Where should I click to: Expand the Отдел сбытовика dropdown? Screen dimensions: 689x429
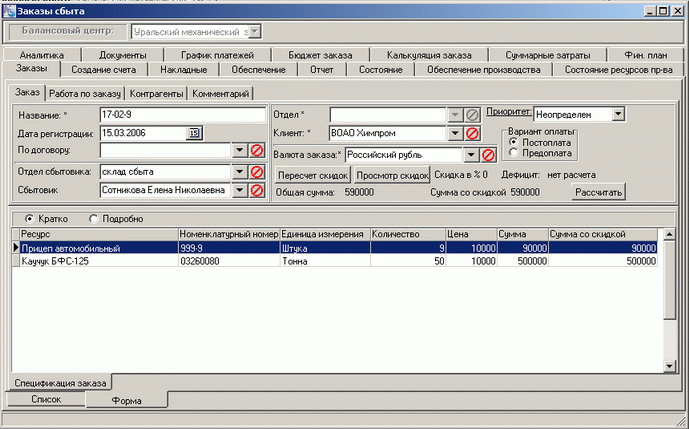click(x=239, y=172)
